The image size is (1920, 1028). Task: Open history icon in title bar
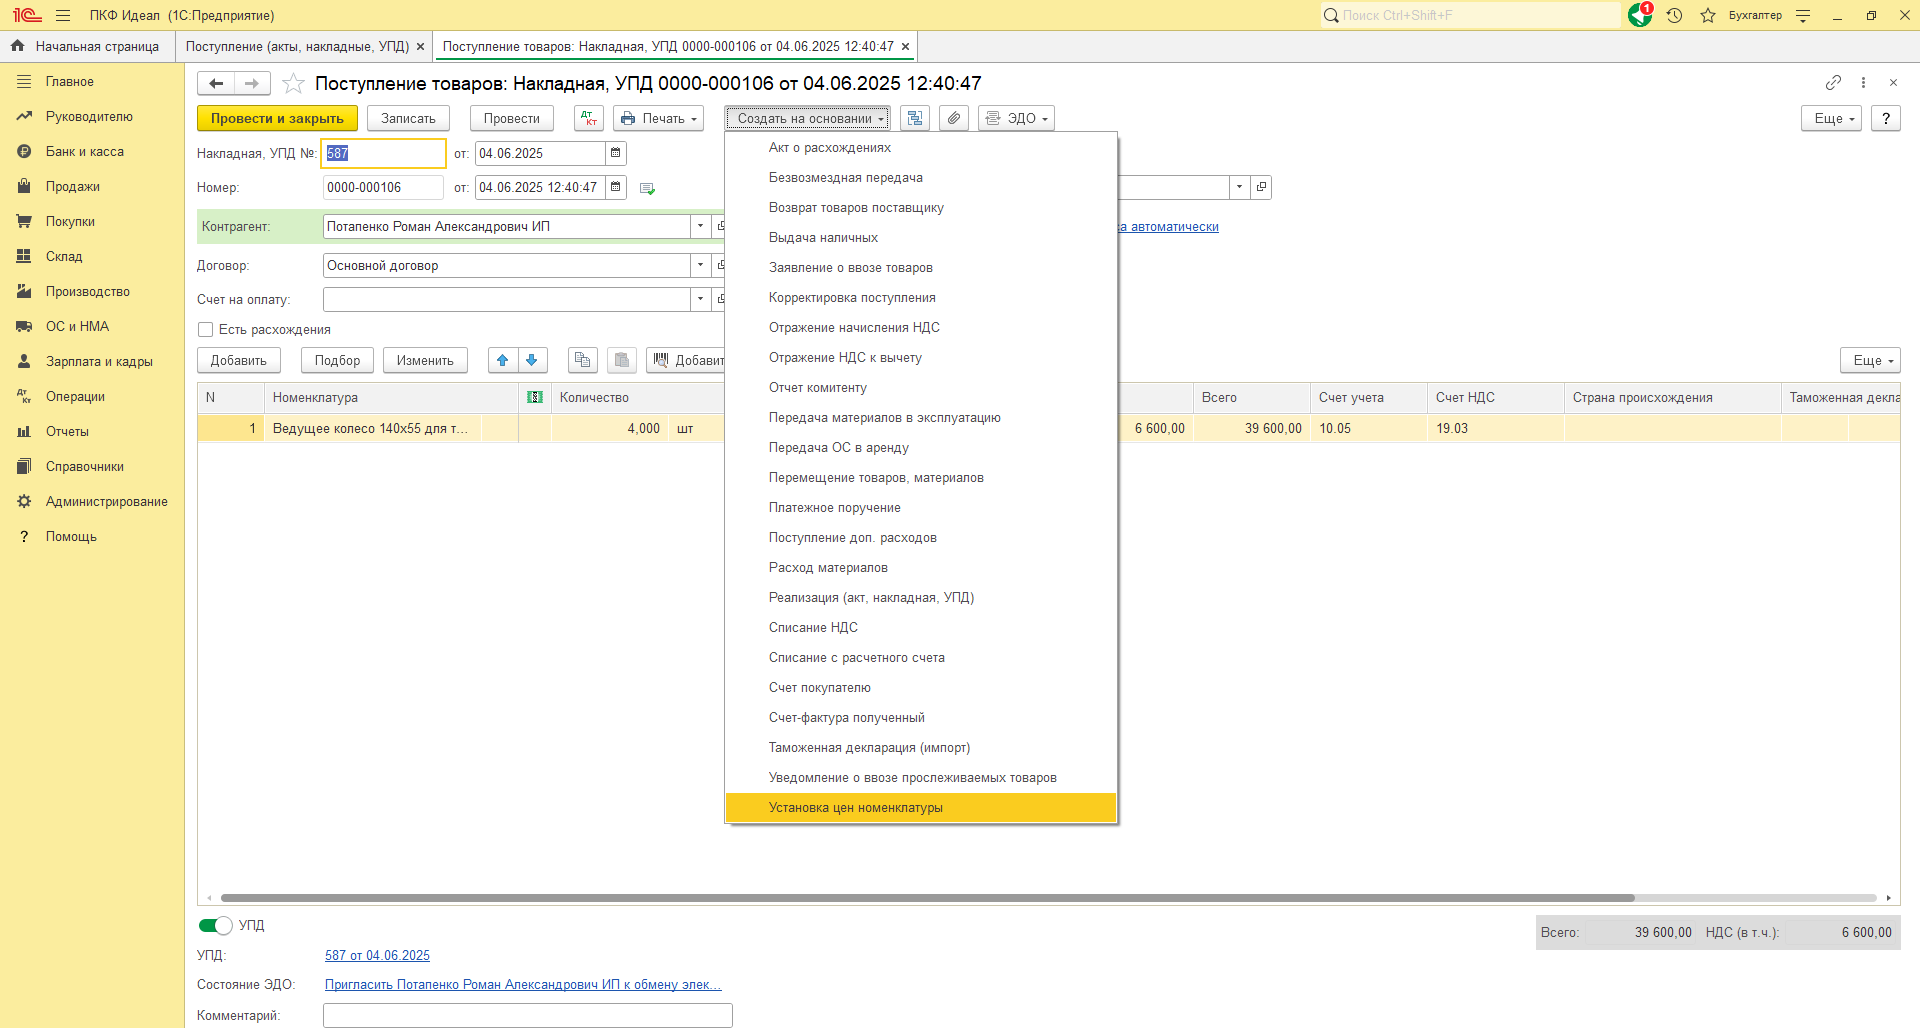(x=1675, y=15)
